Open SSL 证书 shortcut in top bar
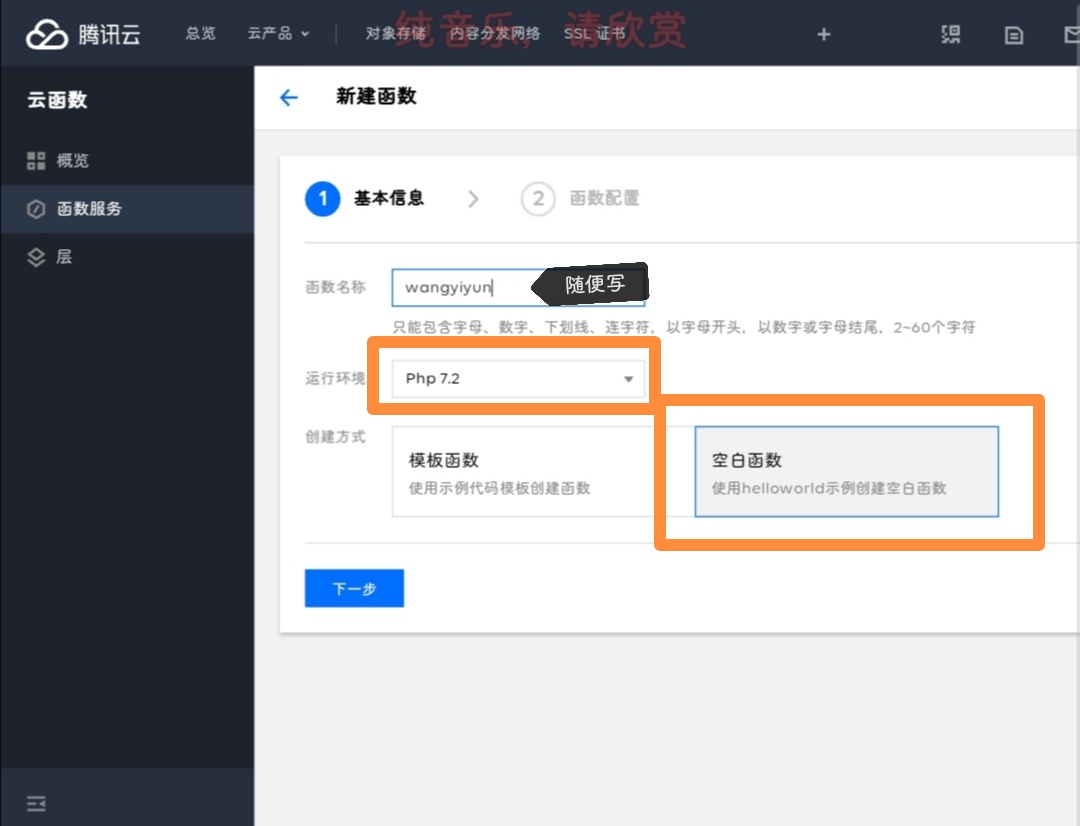The height and width of the screenshot is (826, 1080). (594, 33)
